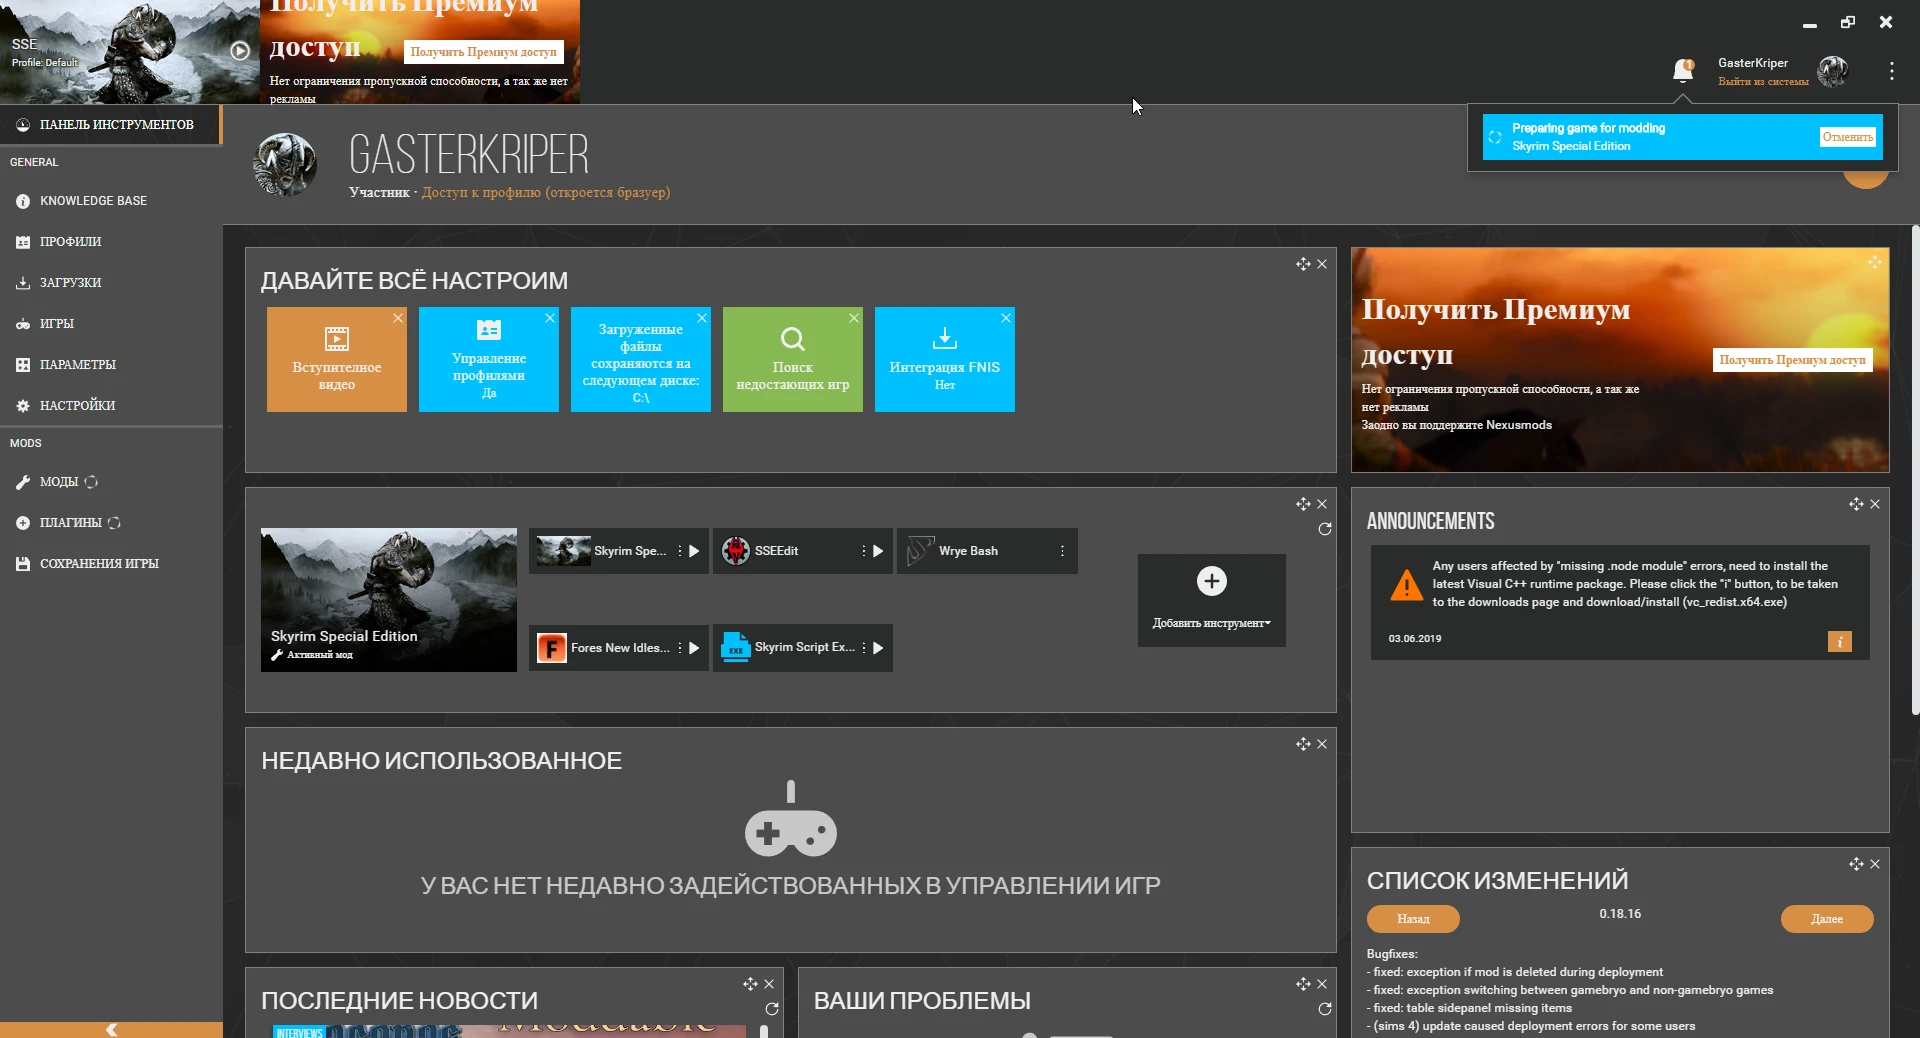The image size is (1920, 1038).
Task: Click the Wrye Bash tool icon
Action: click(920, 551)
